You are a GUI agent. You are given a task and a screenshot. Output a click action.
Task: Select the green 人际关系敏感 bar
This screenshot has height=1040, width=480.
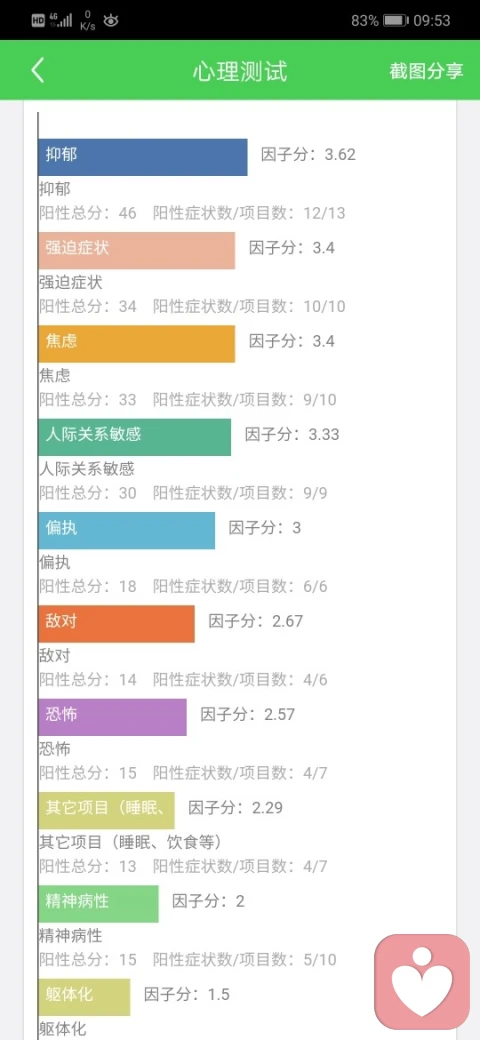(135, 437)
